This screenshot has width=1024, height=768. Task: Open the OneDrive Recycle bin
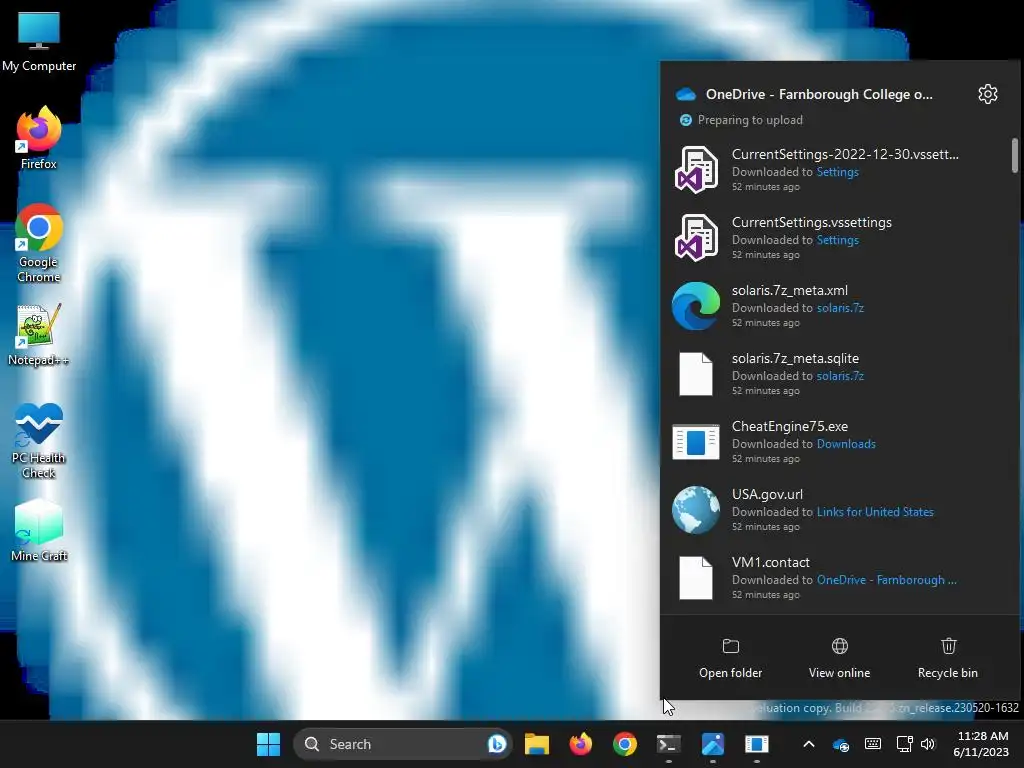[x=948, y=658]
